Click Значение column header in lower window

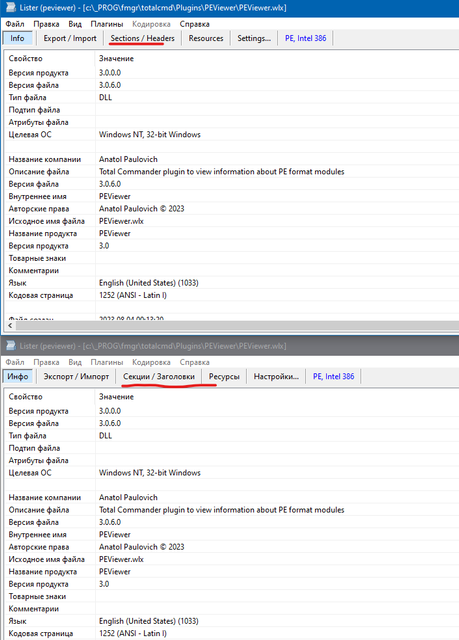277,397
